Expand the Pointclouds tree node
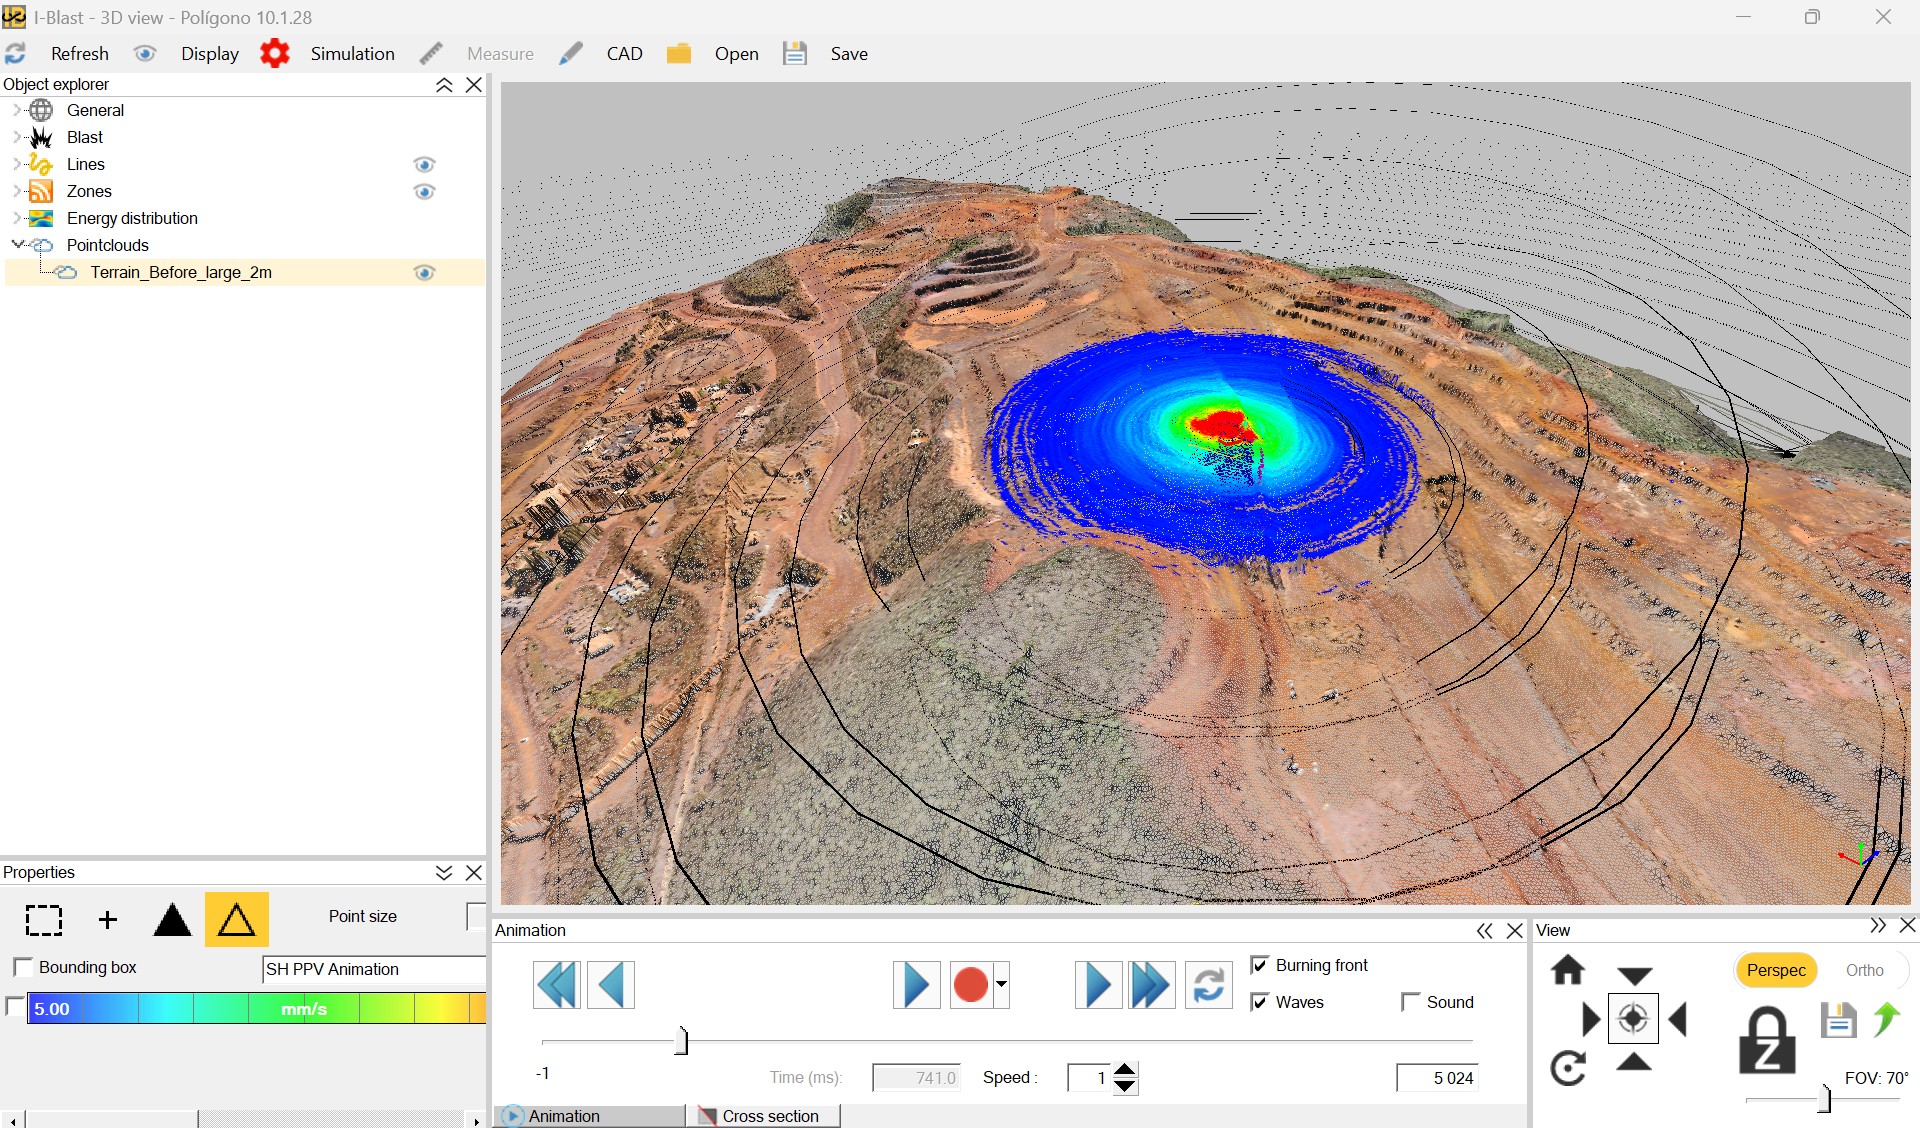Viewport: 1920px width, 1128px height. pos(17,244)
